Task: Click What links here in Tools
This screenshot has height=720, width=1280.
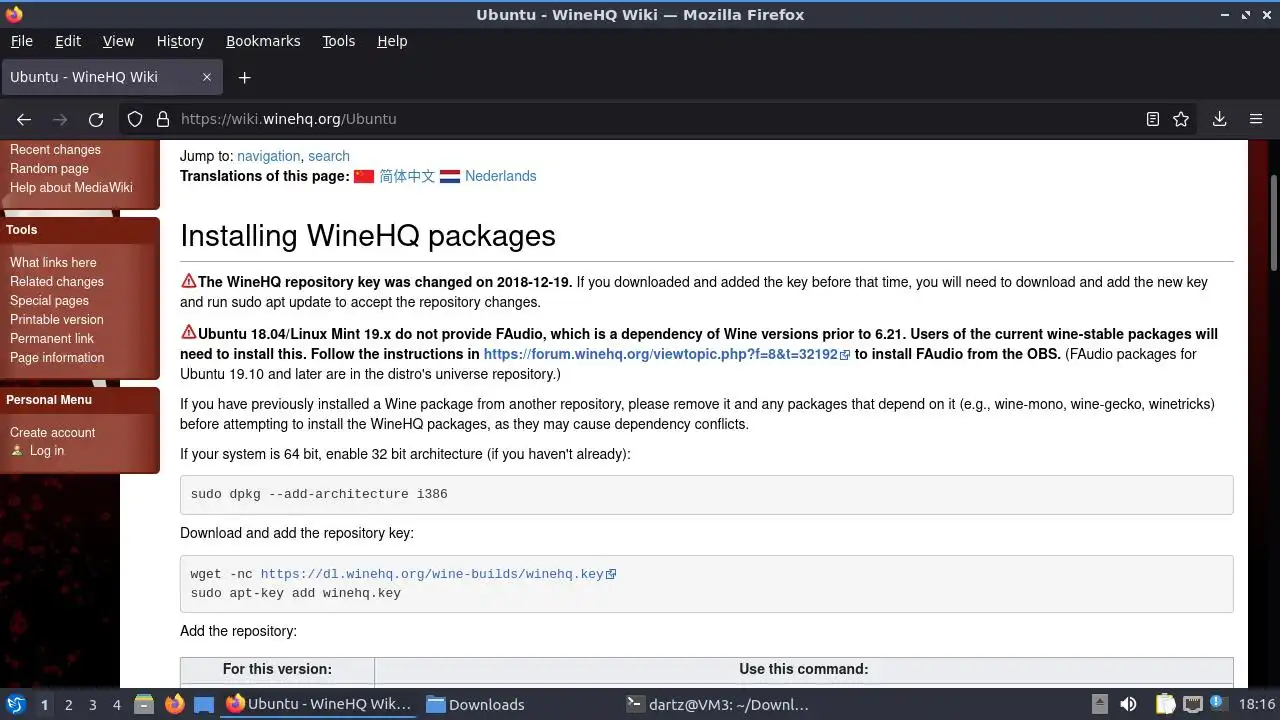Action: click(x=53, y=263)
